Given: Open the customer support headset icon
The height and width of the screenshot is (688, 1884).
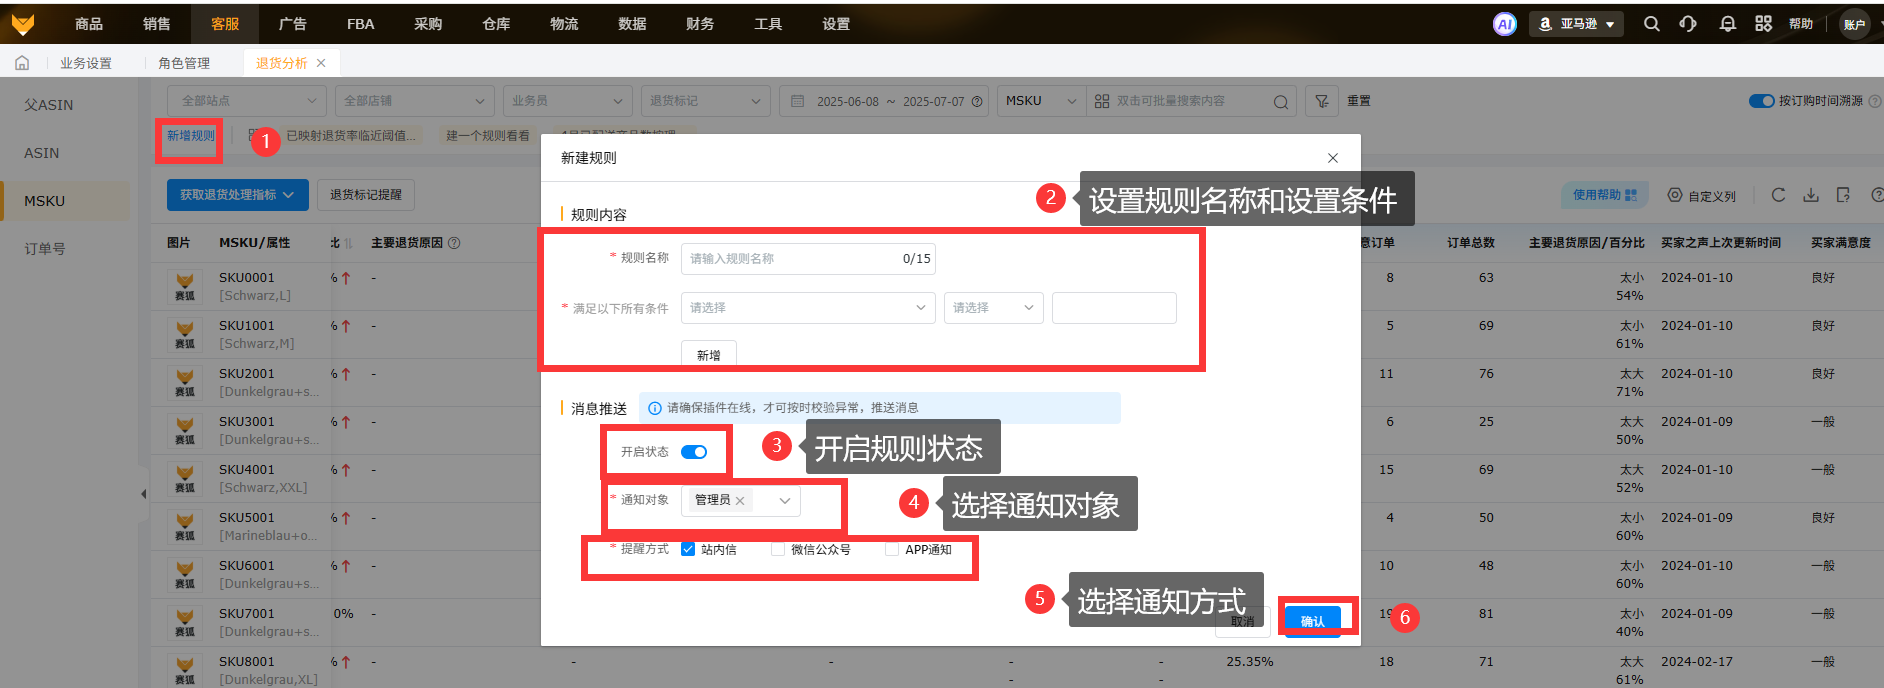Looking at the screenshot, I should coord(1688,24).
